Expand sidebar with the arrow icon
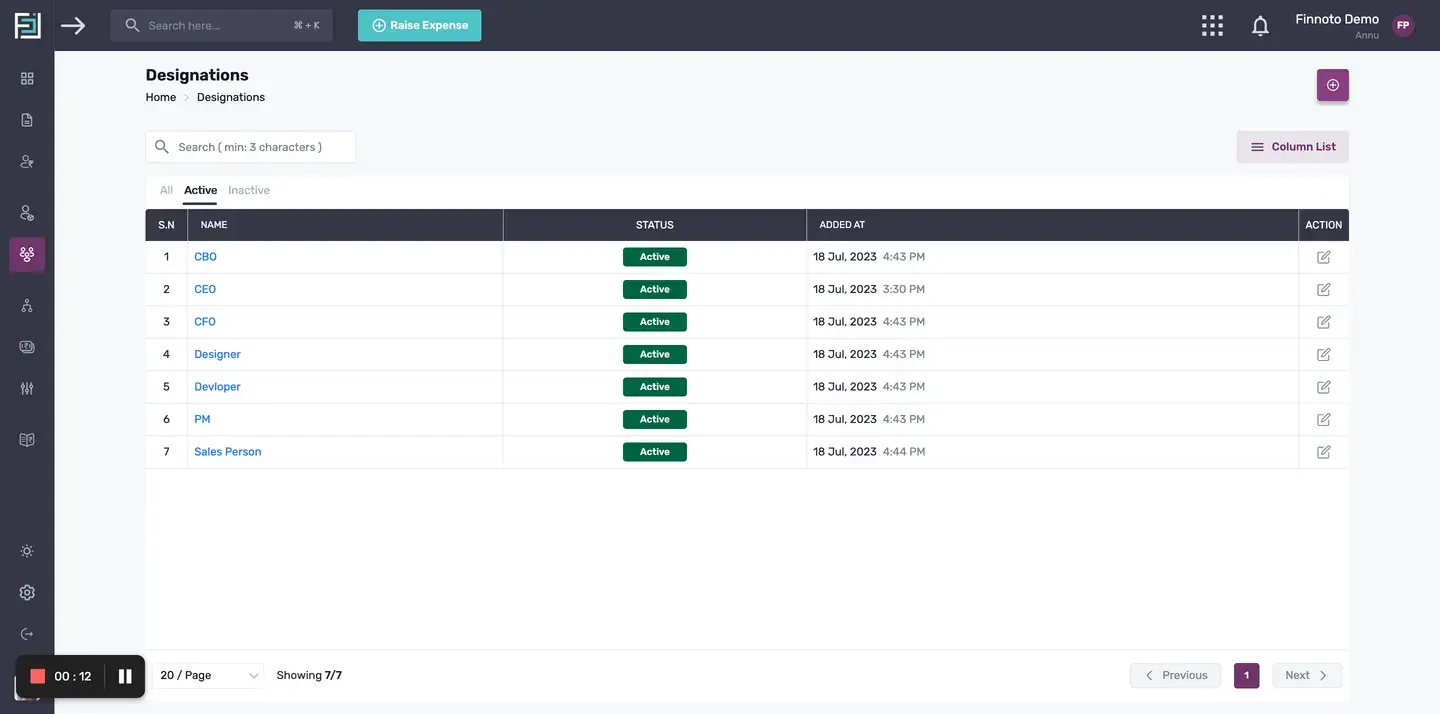Image resolution: width=1440 pixels, height=714 pixels. [x=73, y=25]
